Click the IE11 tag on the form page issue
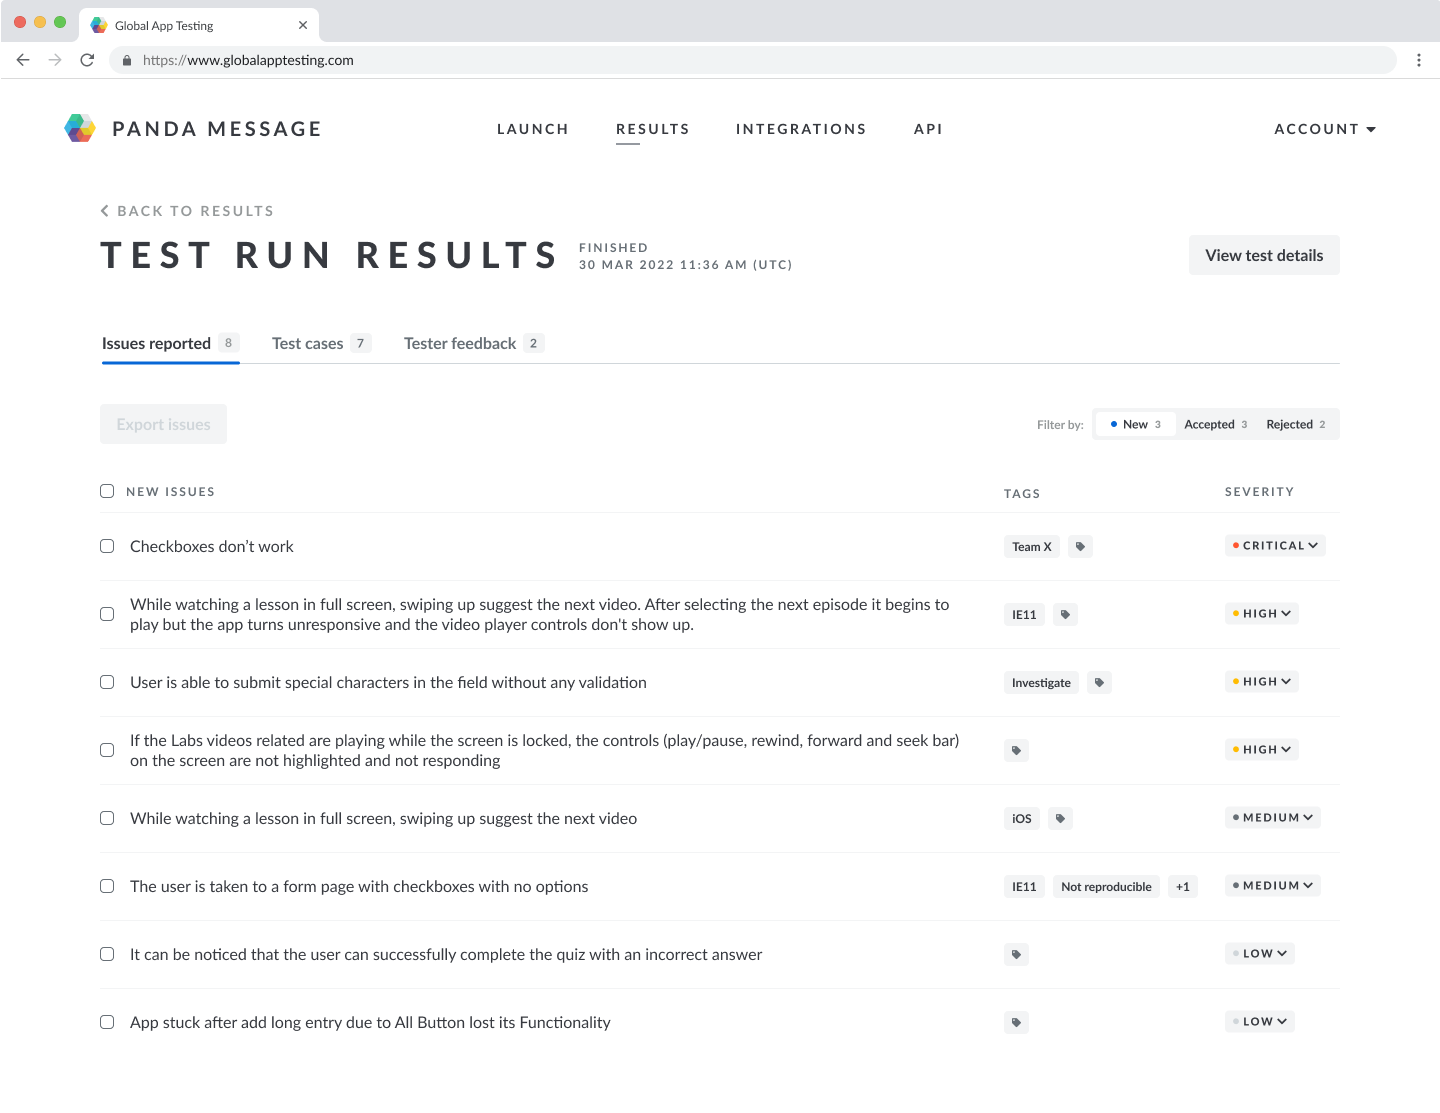This screenshot has height=1113, width=1440. [x=1024, y=886]
